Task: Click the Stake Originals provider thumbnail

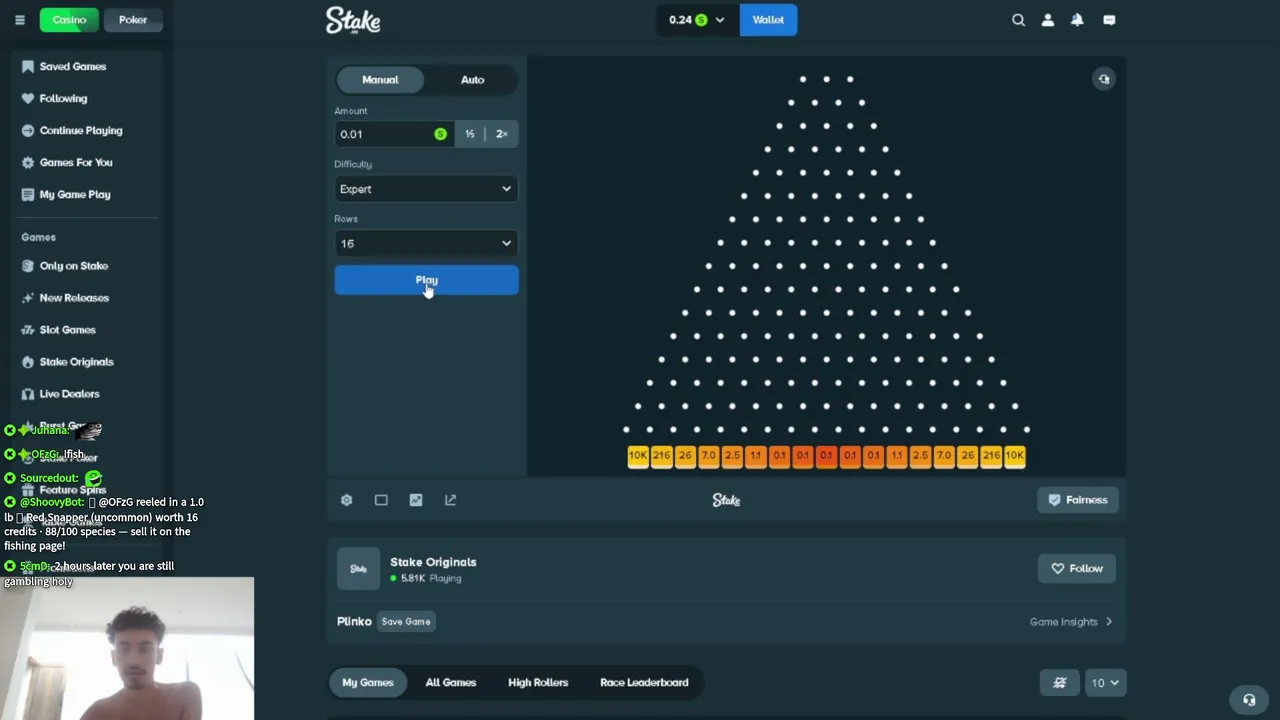Action: coord(358,569)
